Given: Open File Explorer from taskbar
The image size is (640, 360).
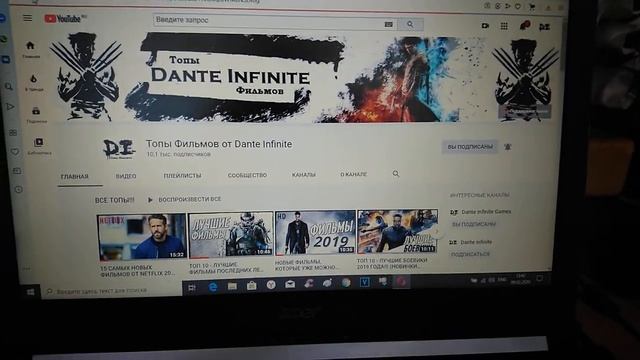Looking at the screenshot, I should (232, 286).
